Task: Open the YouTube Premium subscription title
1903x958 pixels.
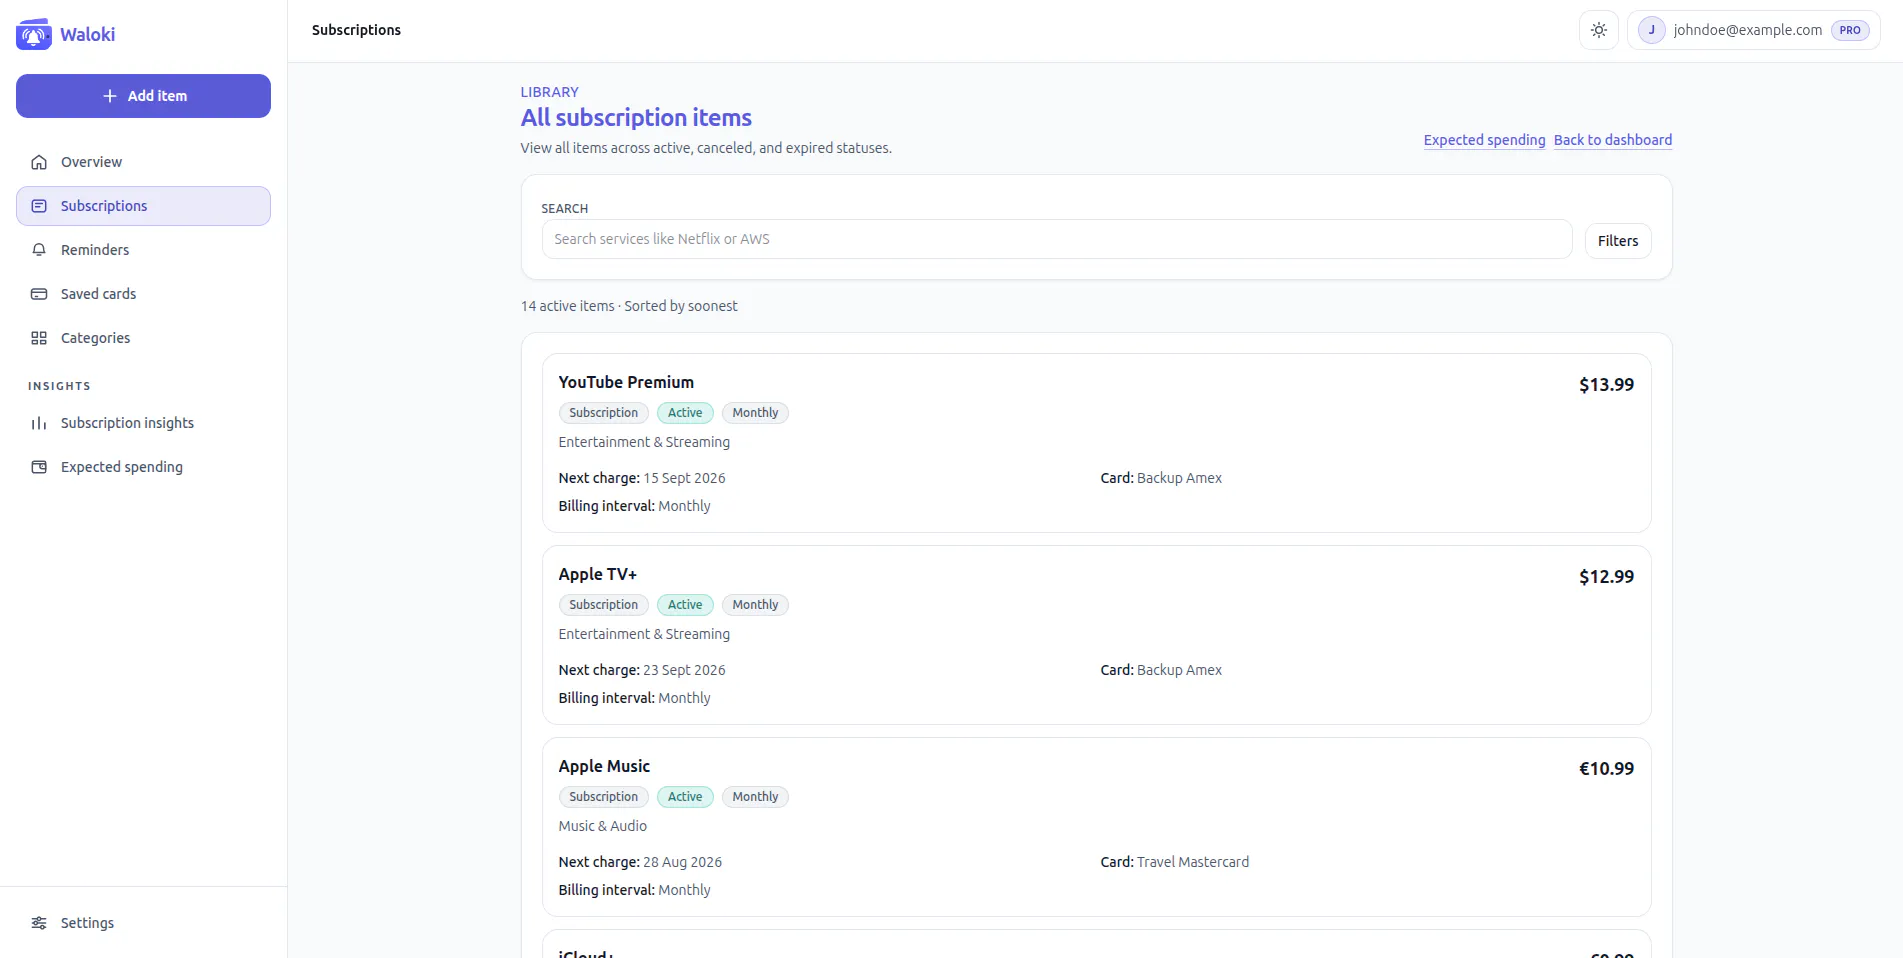Action: pos(626,382)
